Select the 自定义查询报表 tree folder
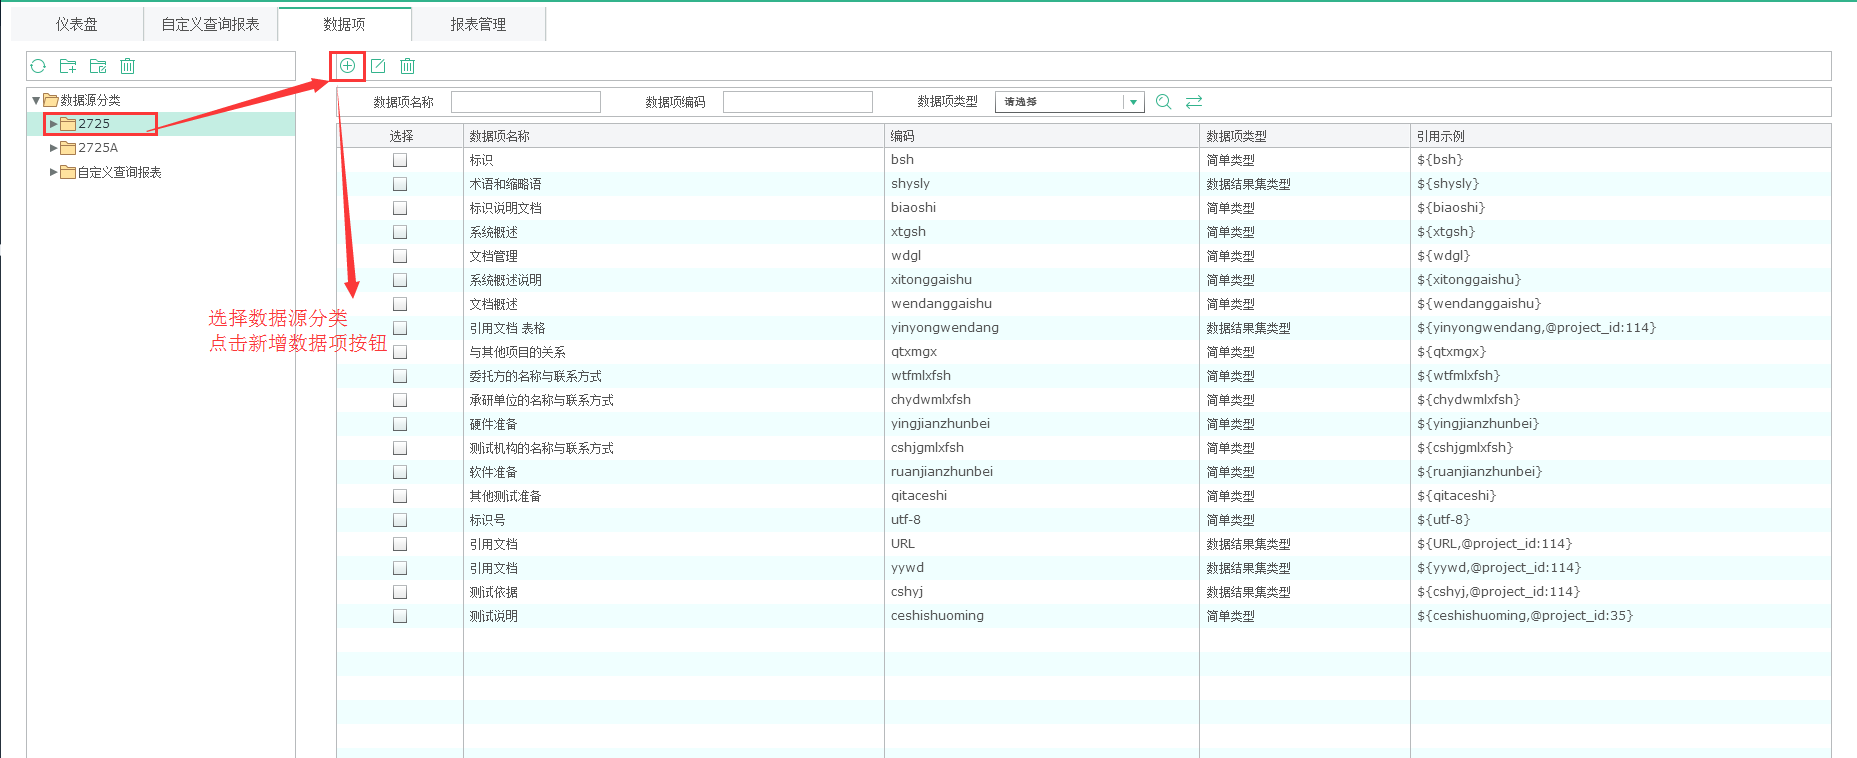This screenshot has height=758, width=1857. tap(119, 172)
